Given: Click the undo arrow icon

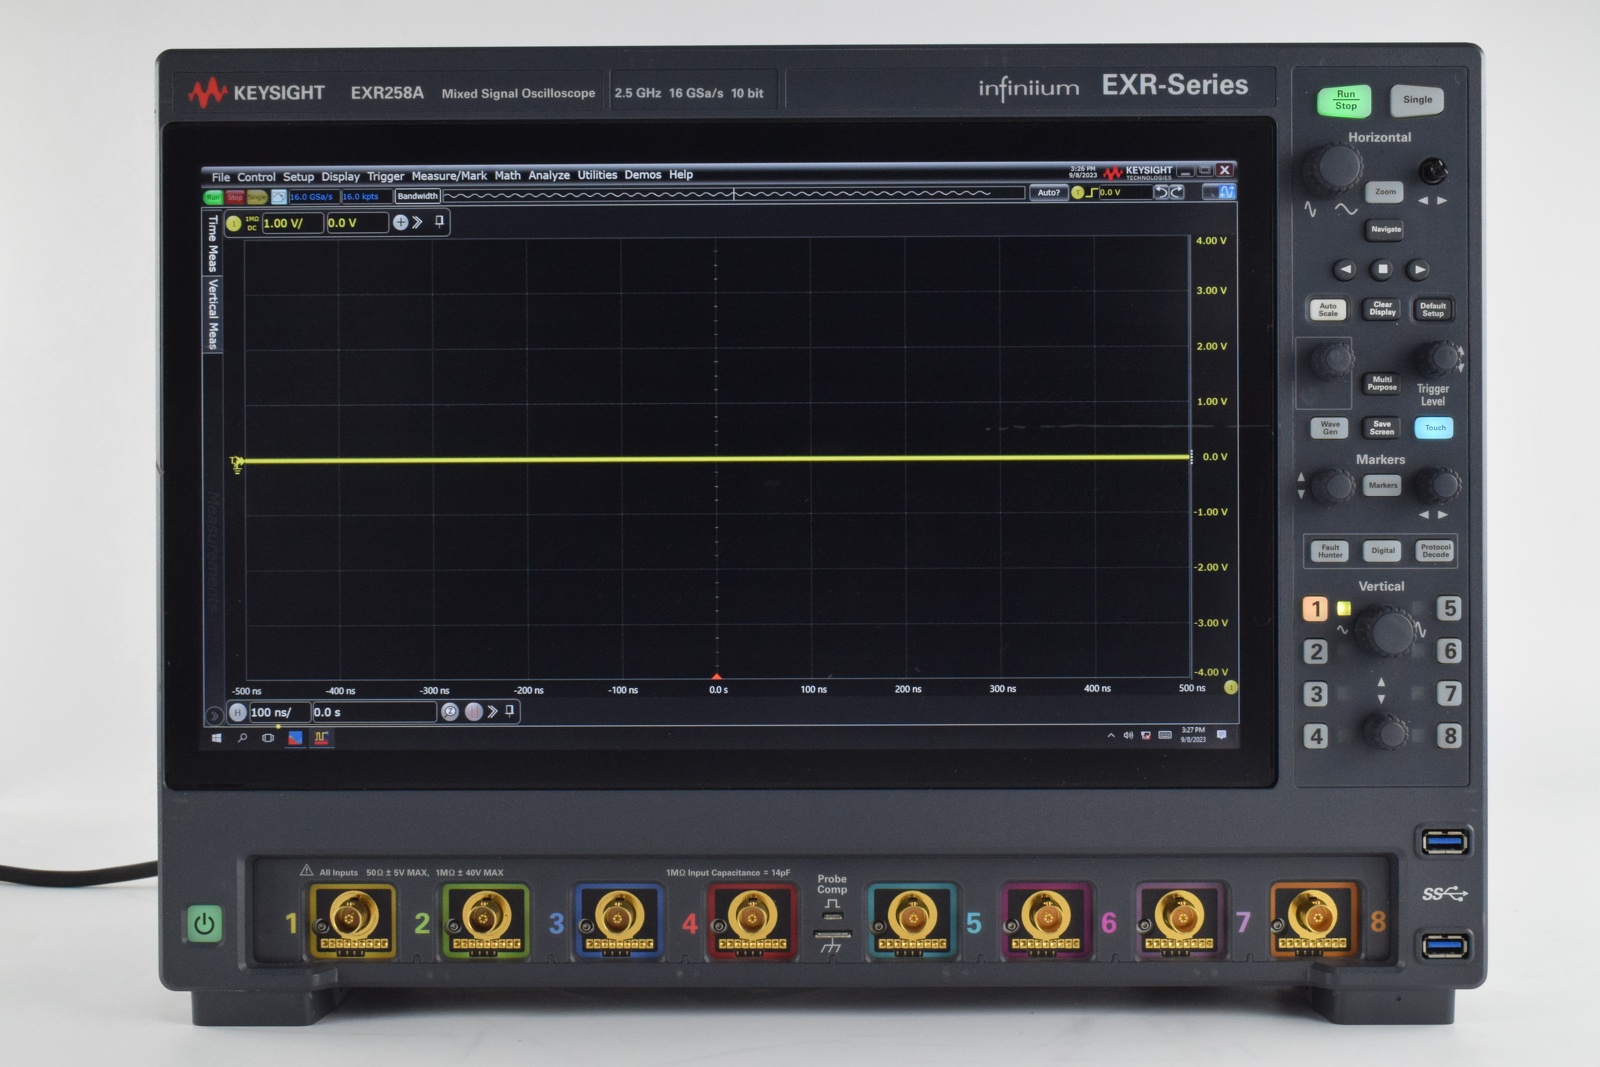Looking at the screenshot, I should click(1161, 192).
